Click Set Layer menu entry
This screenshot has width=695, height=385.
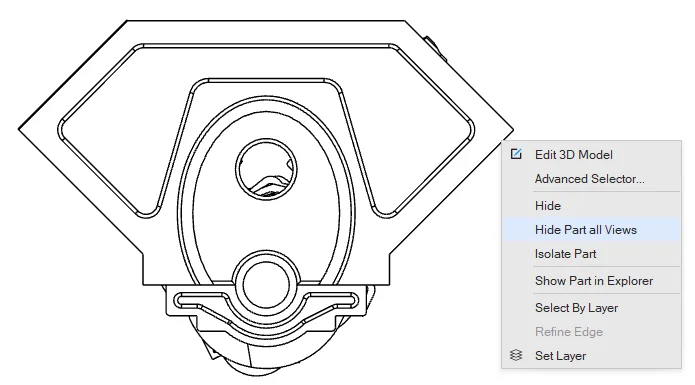591,356
